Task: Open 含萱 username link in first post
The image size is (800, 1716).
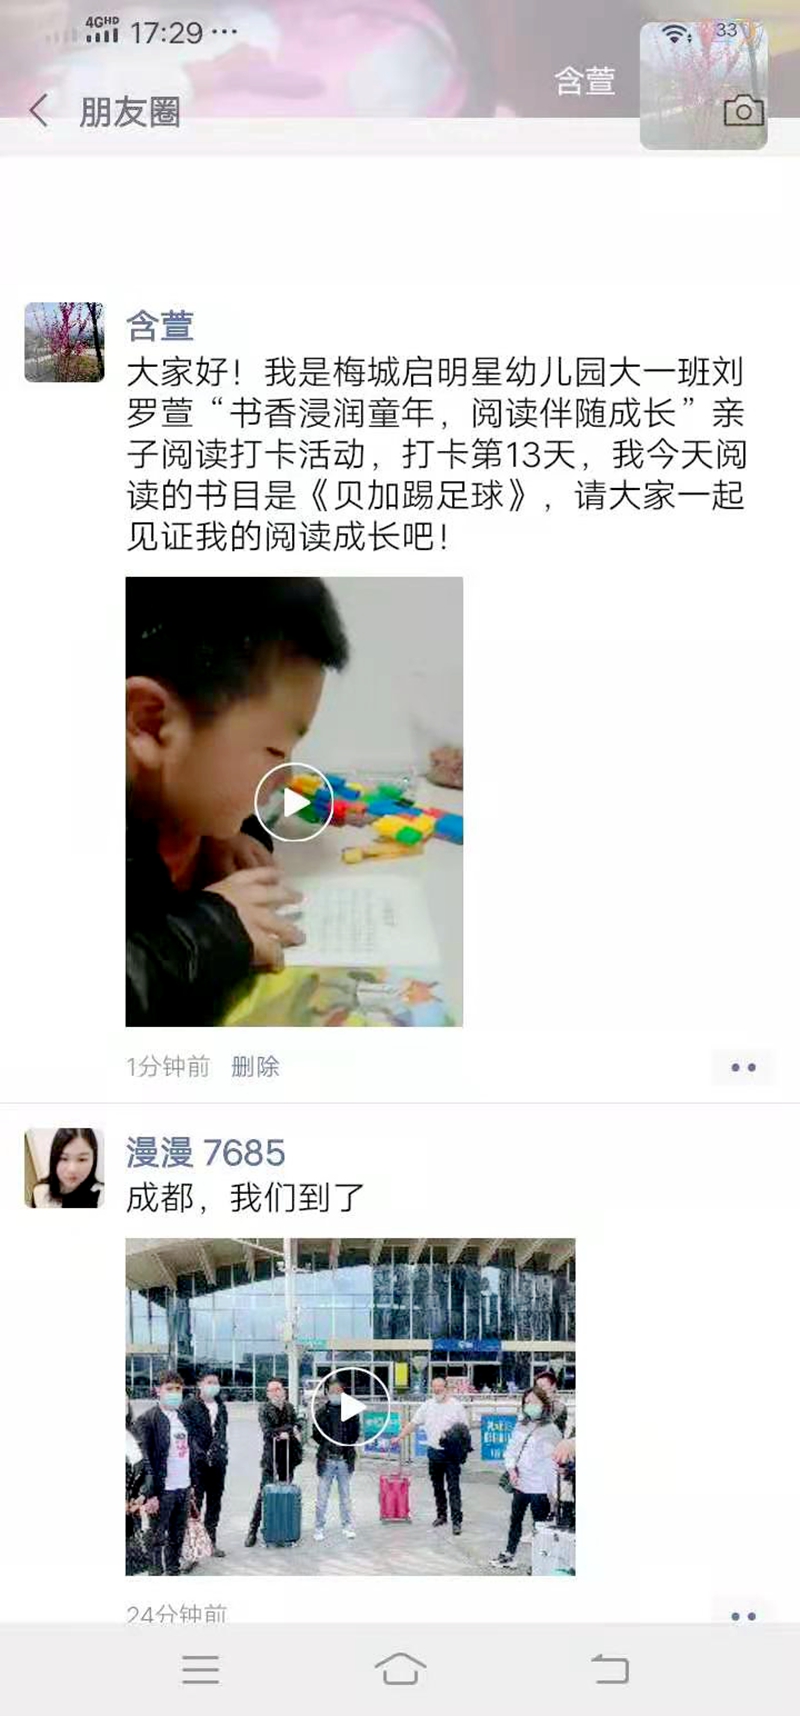Action: [x=160, y=326]
